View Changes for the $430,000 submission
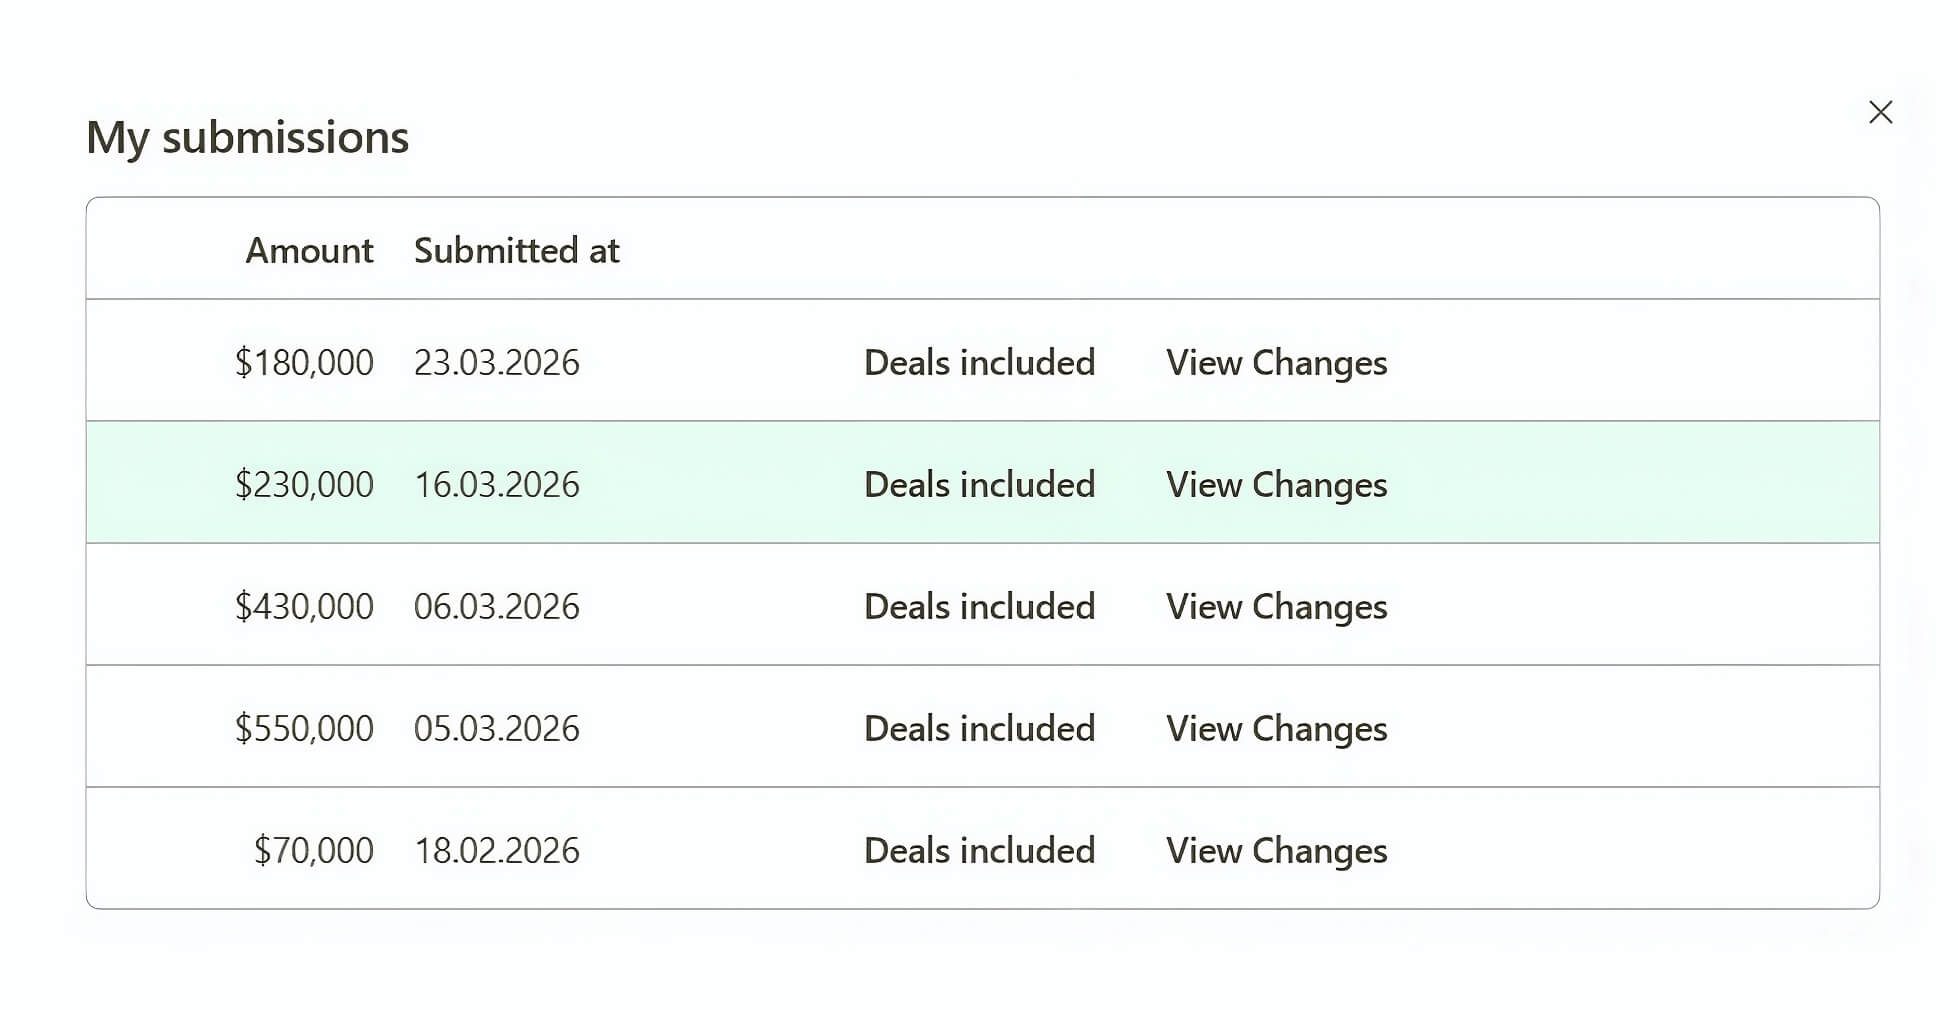Image resolution: width=1958 pixels, height=1010 pixels. coord(1276,606)
